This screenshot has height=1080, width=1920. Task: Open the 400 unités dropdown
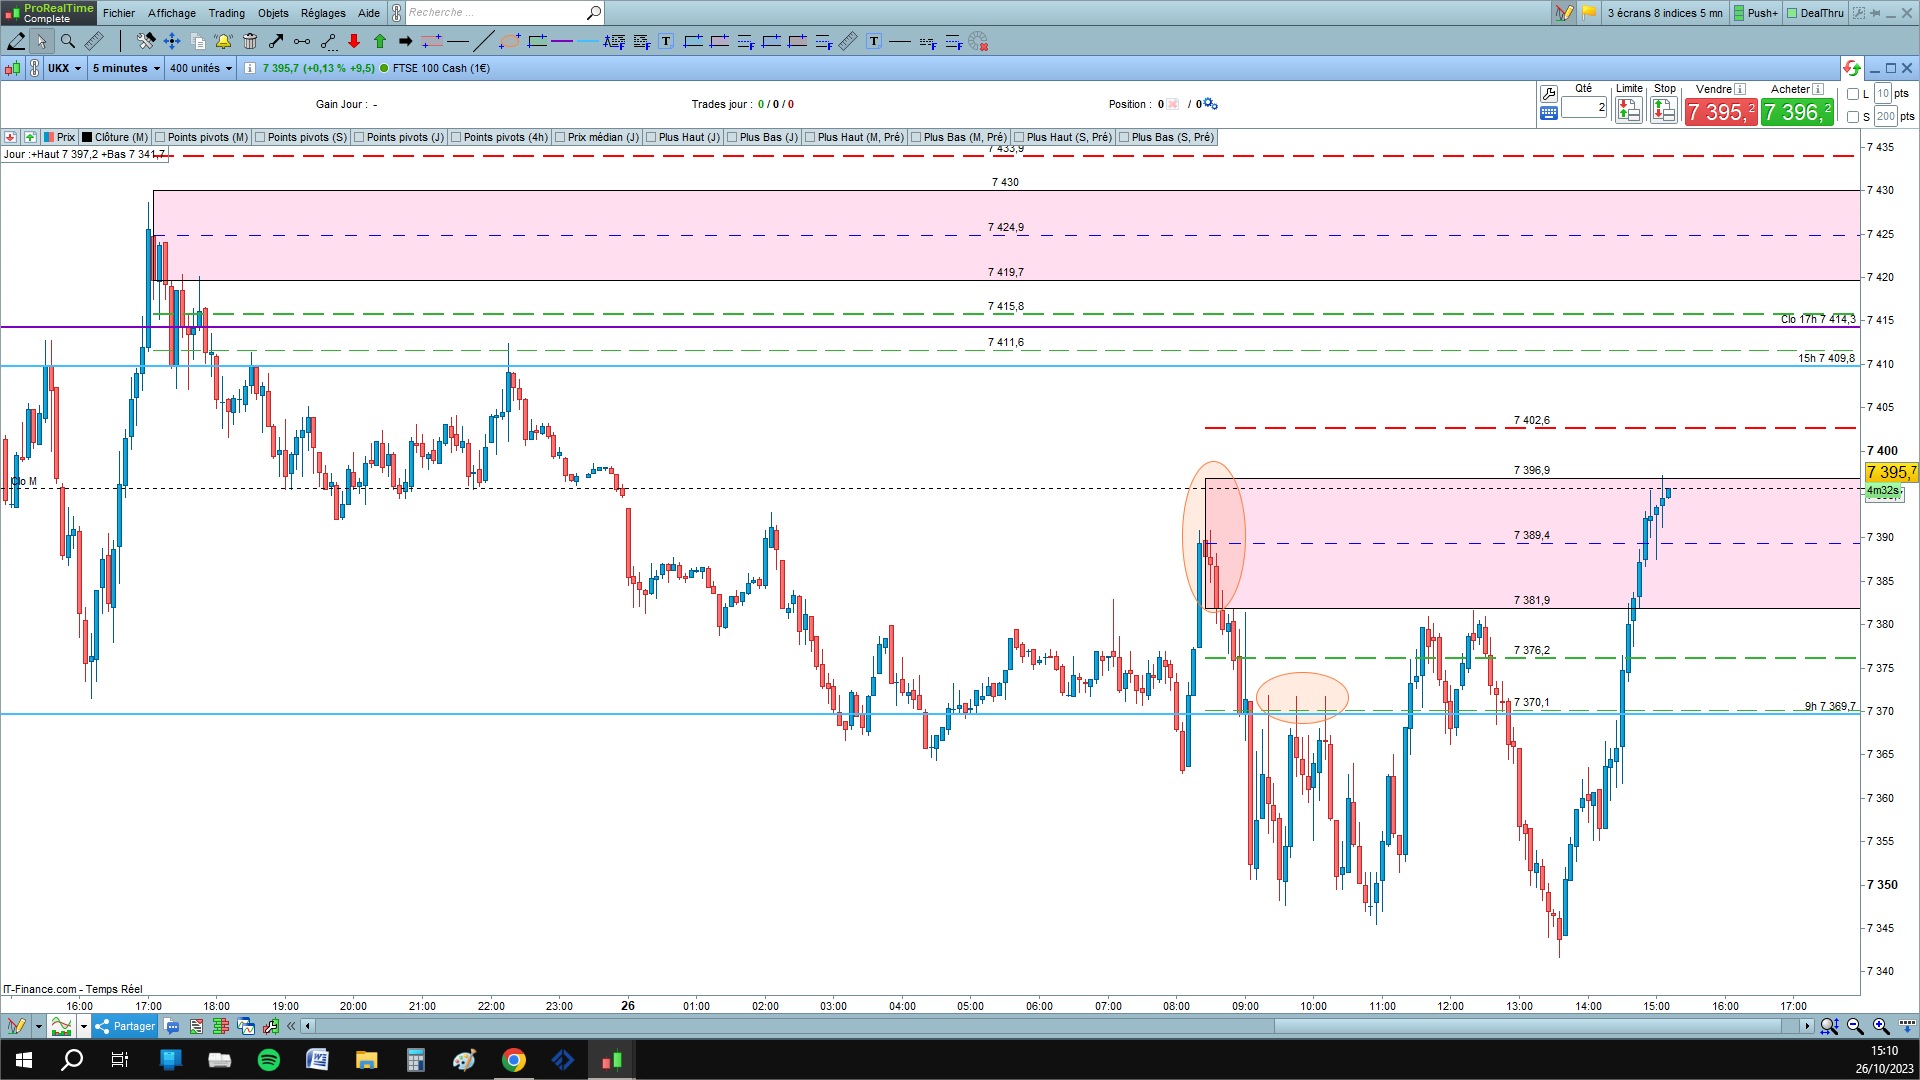click(x=200, y=68)
